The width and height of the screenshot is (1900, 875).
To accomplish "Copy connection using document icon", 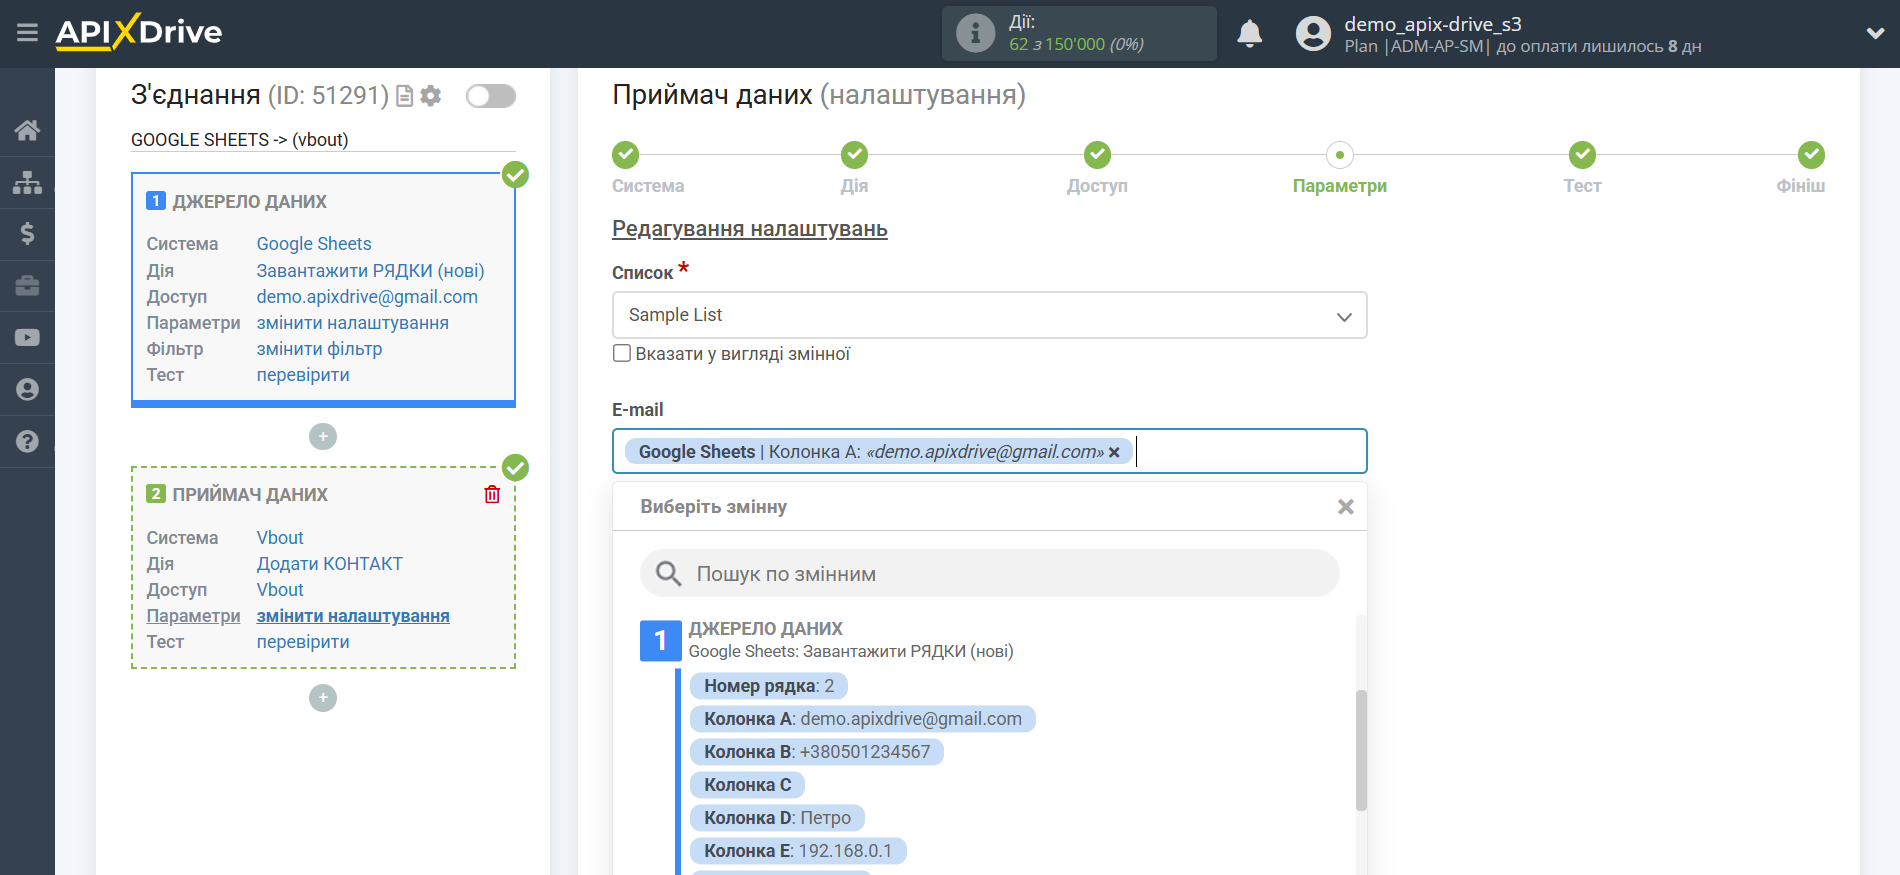I will (405, 96).
